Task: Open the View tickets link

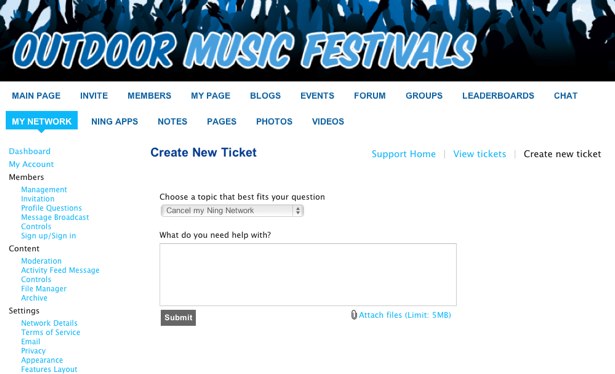Action: pyautogui.click(x=479, y=154)
